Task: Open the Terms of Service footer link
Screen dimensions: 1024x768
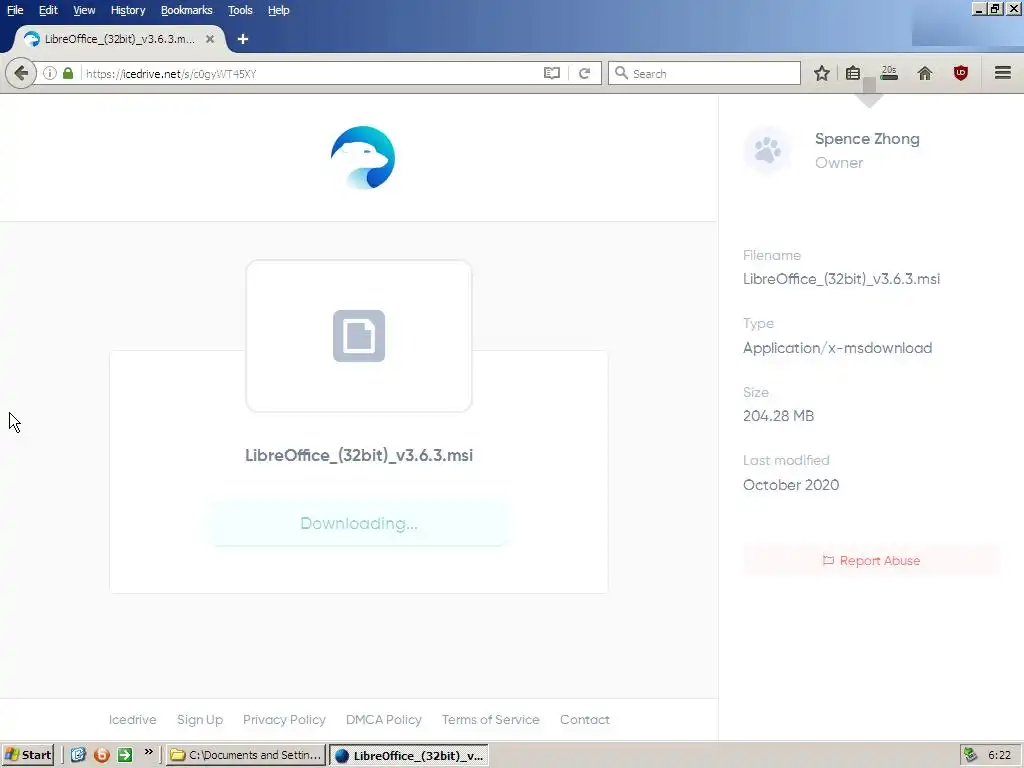Action: pyautogui.click(x=490, y=720)
